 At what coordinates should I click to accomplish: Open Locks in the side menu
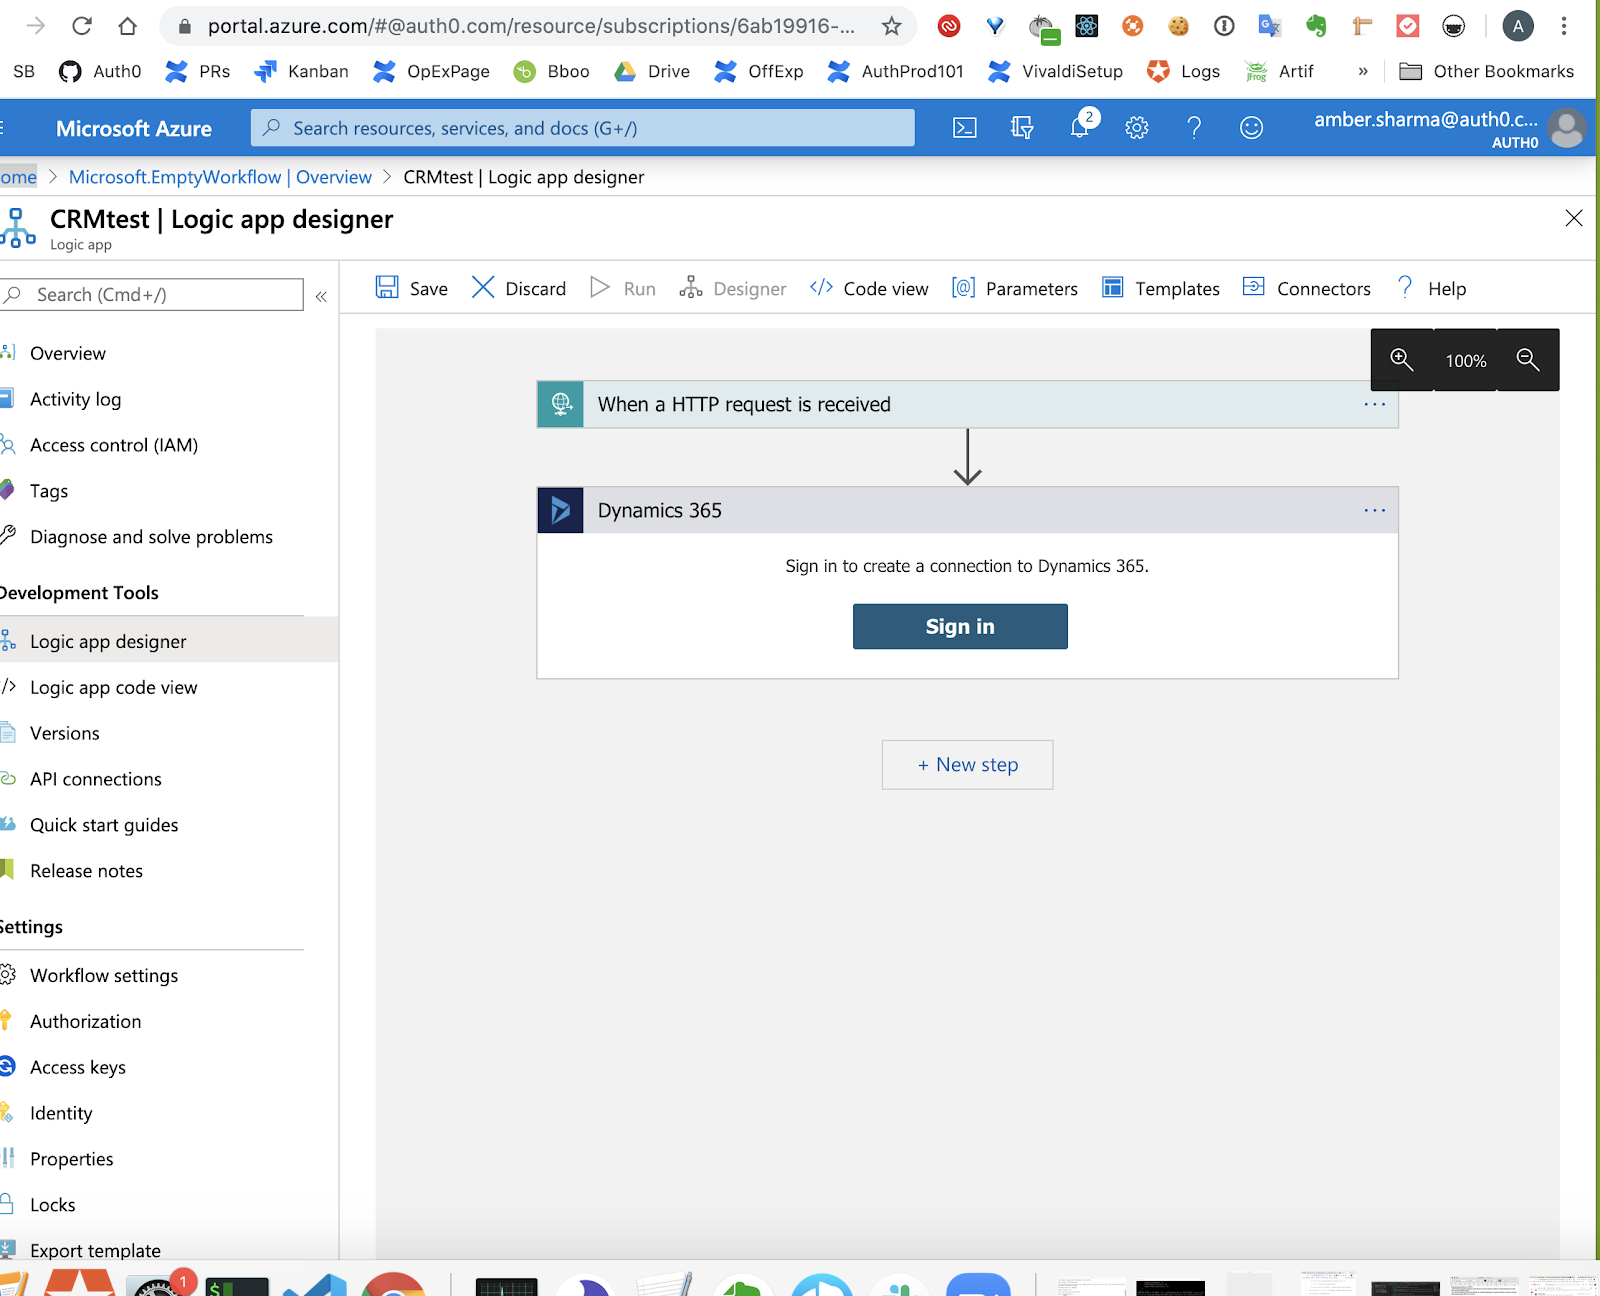tap(52, 1205)
